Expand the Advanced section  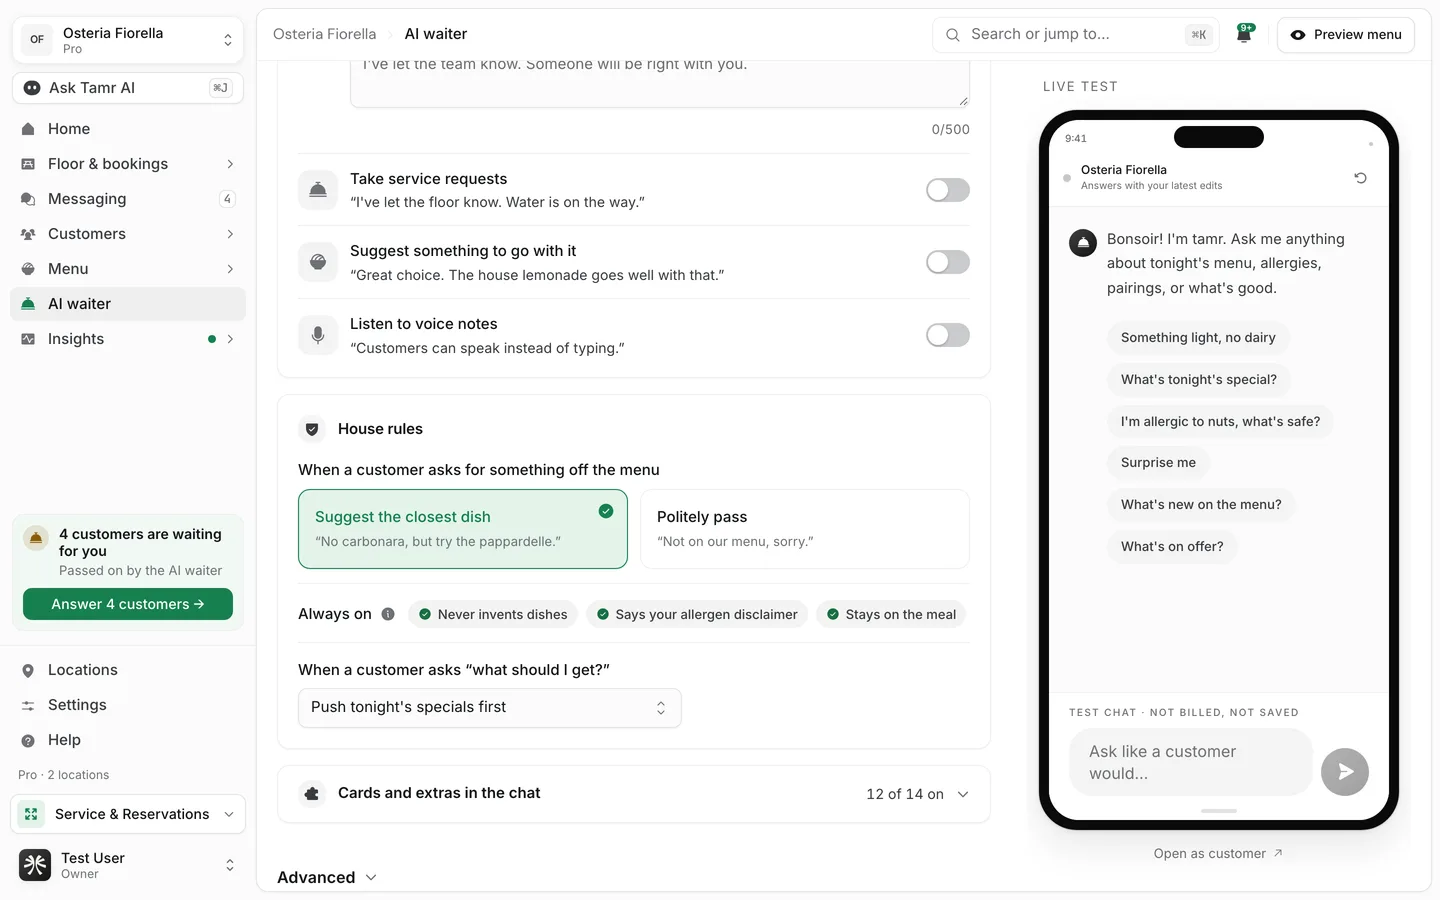tap(327, 877)
